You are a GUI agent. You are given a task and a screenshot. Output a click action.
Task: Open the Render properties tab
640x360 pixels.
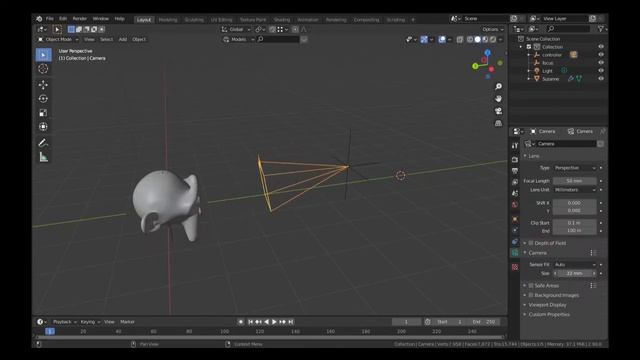[x=515, y=160]
